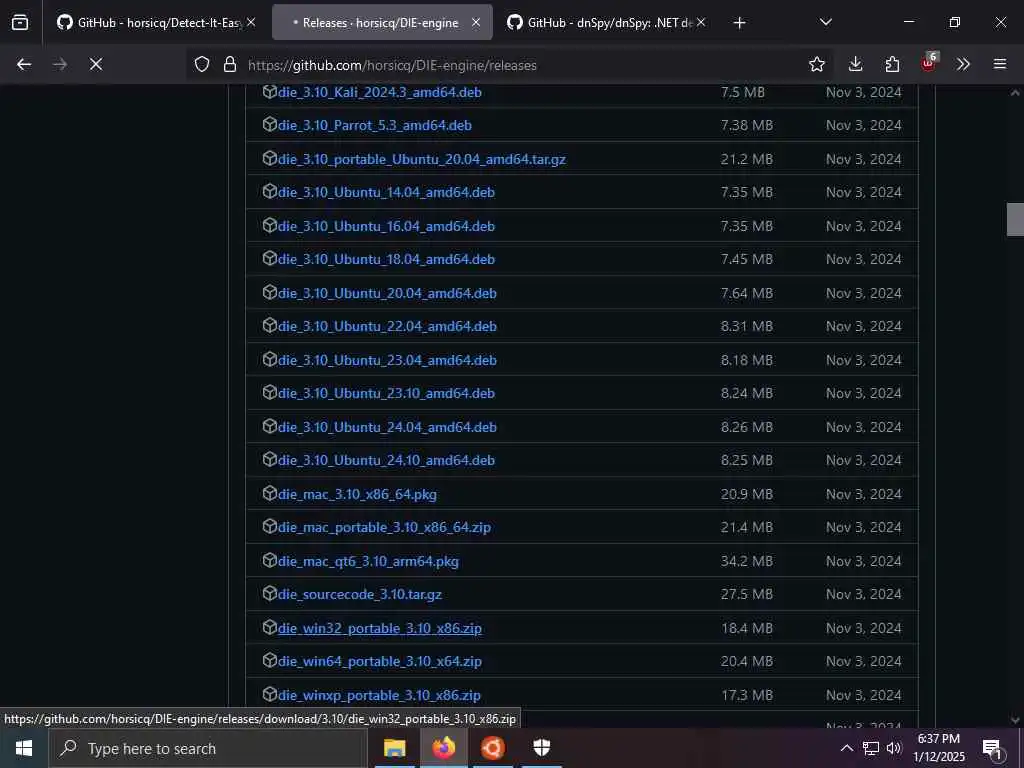The width and height of the screenshot is (1024, 768).
Task: Download die_sourcecode_3.10.tar.gz
Action: click(360, 595)
